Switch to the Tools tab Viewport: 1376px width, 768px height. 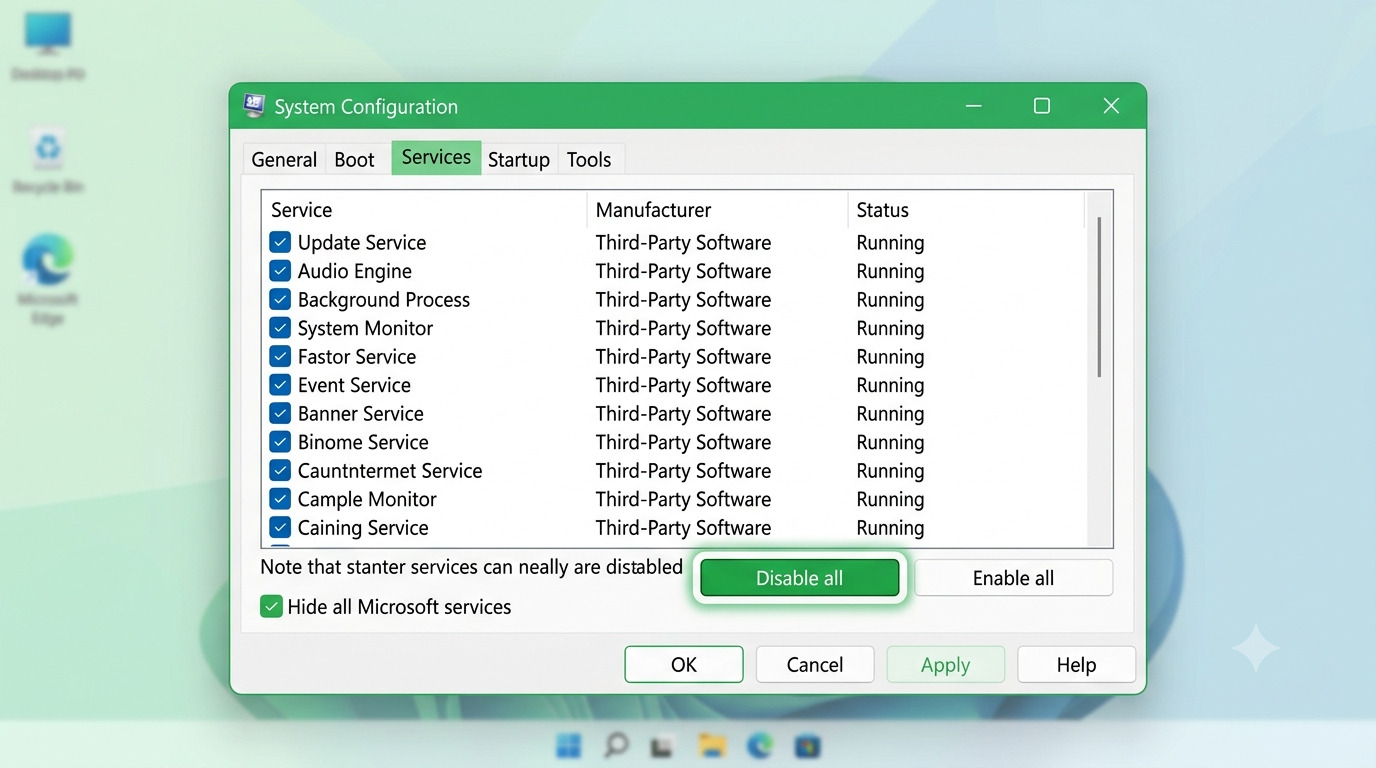pos(589,159)
